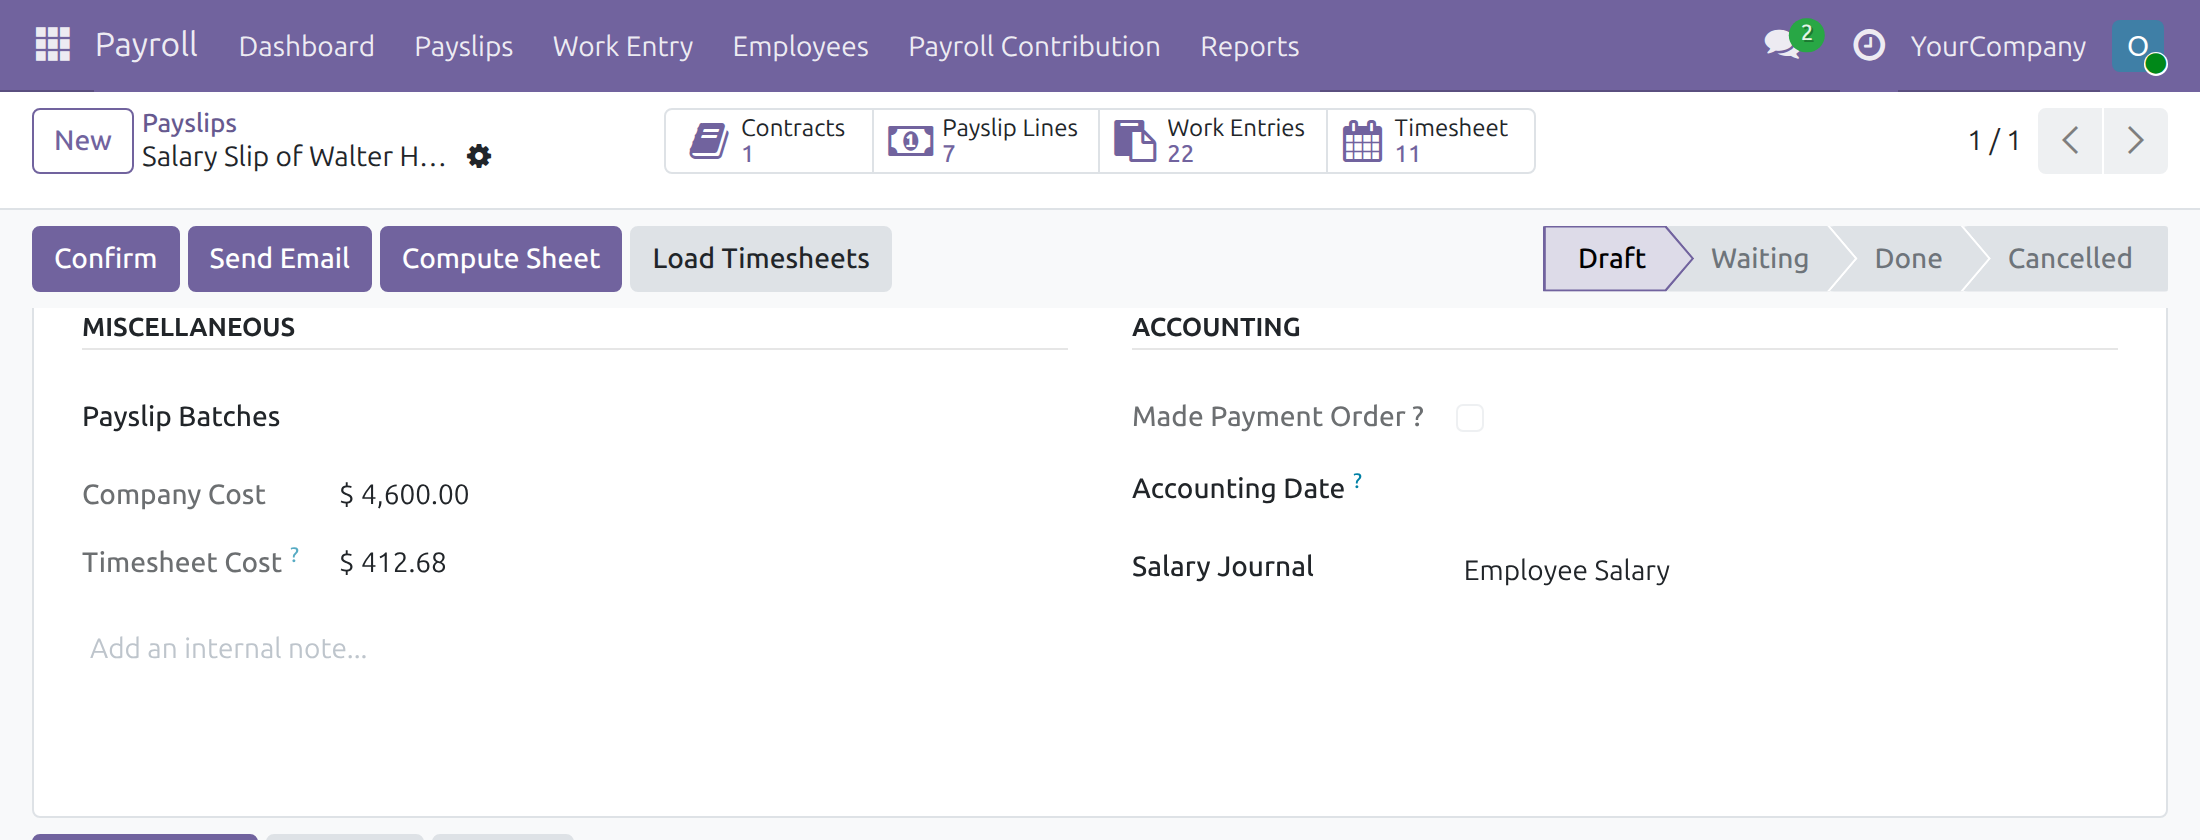The image size is (2200, 840).
Task: Click the Load Timesheets button
Action: click(x=761, y=259)
